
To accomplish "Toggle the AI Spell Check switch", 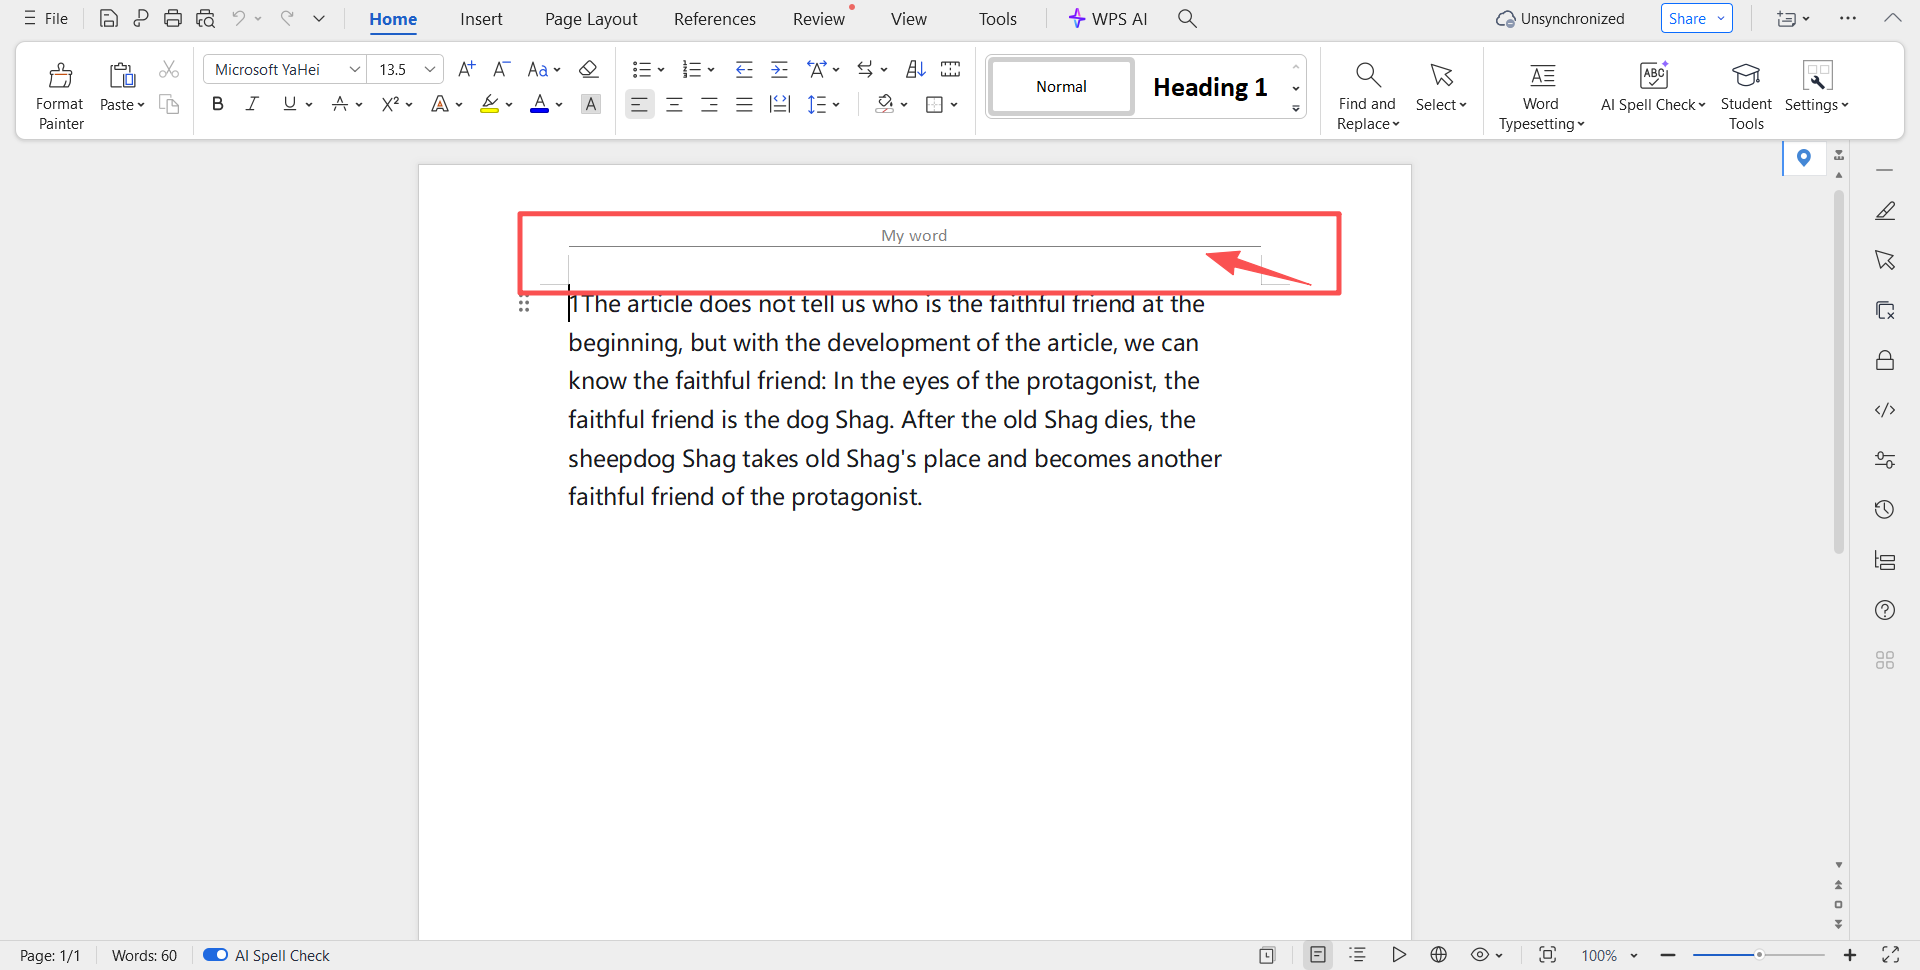I will 215,955.
